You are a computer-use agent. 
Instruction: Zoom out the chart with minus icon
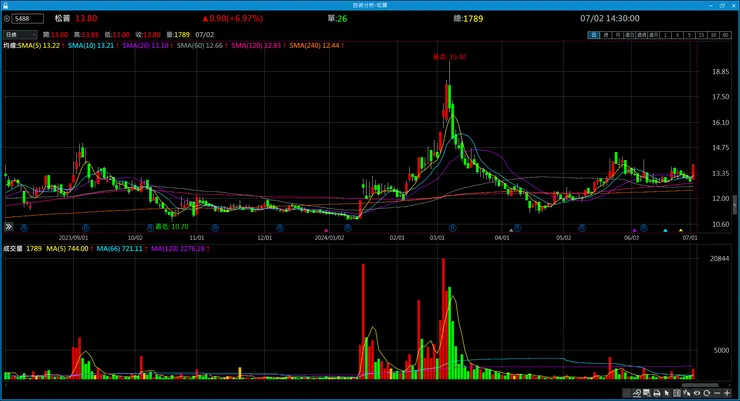[x=717, y=393]
